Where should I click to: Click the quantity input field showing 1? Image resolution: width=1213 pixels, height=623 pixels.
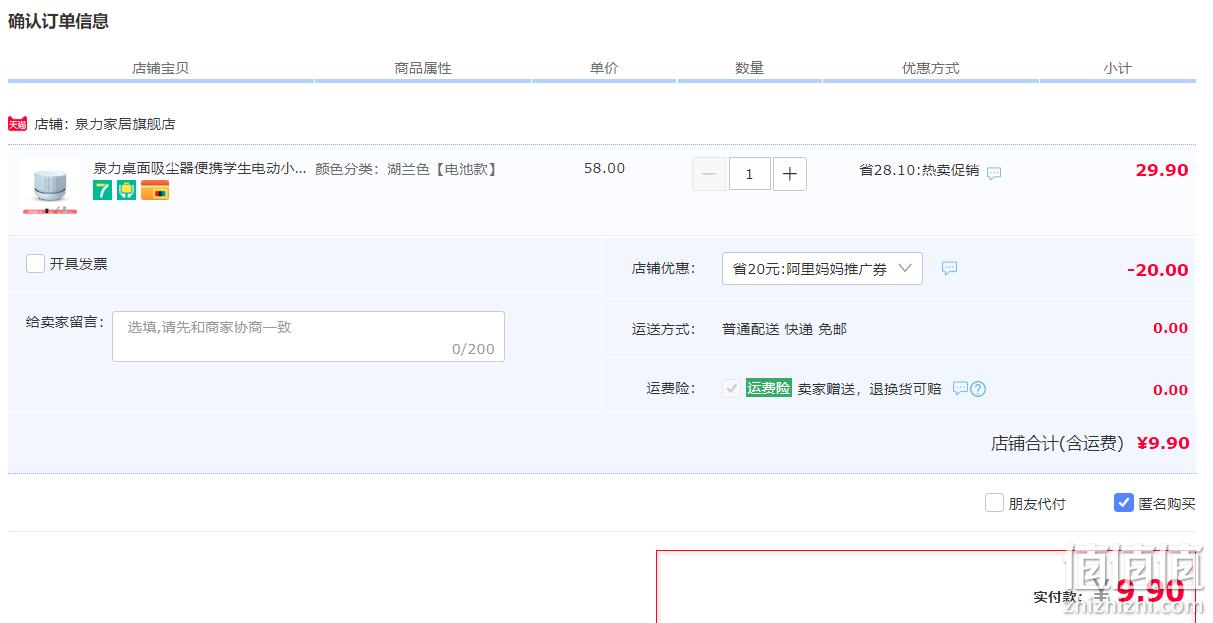(750, 174)
